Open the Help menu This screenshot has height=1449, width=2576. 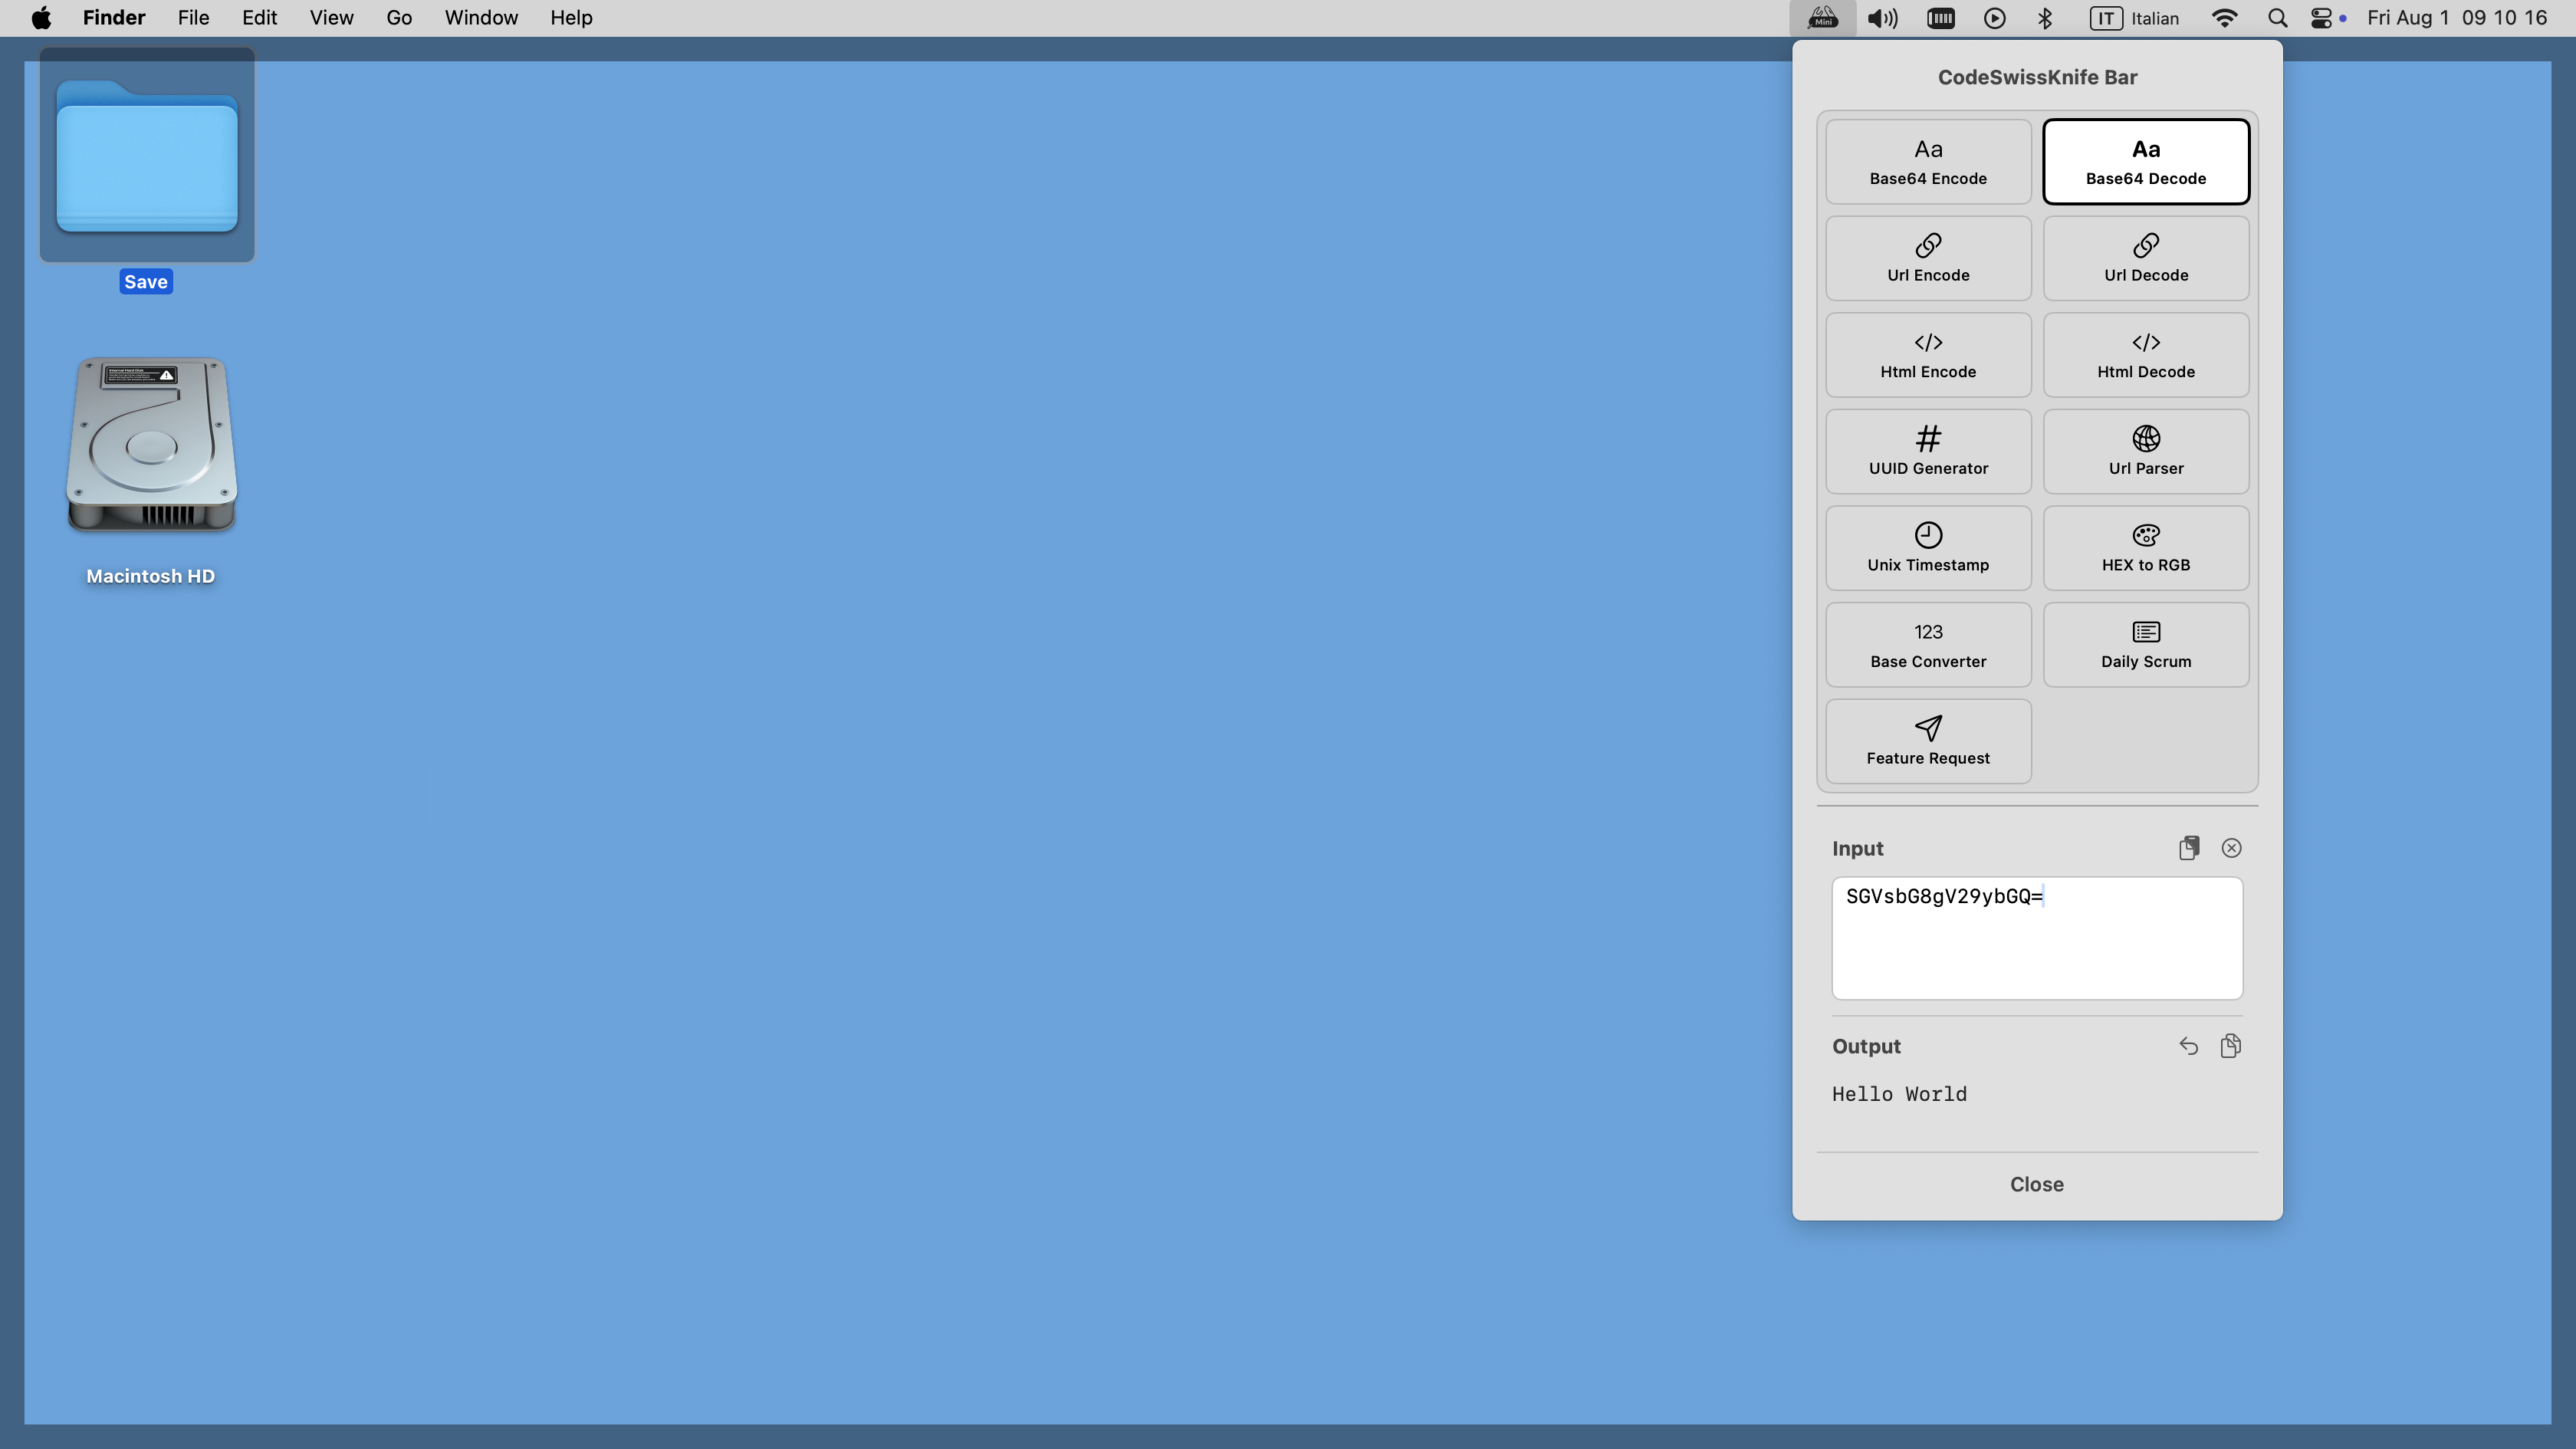(x=571, y=18)
